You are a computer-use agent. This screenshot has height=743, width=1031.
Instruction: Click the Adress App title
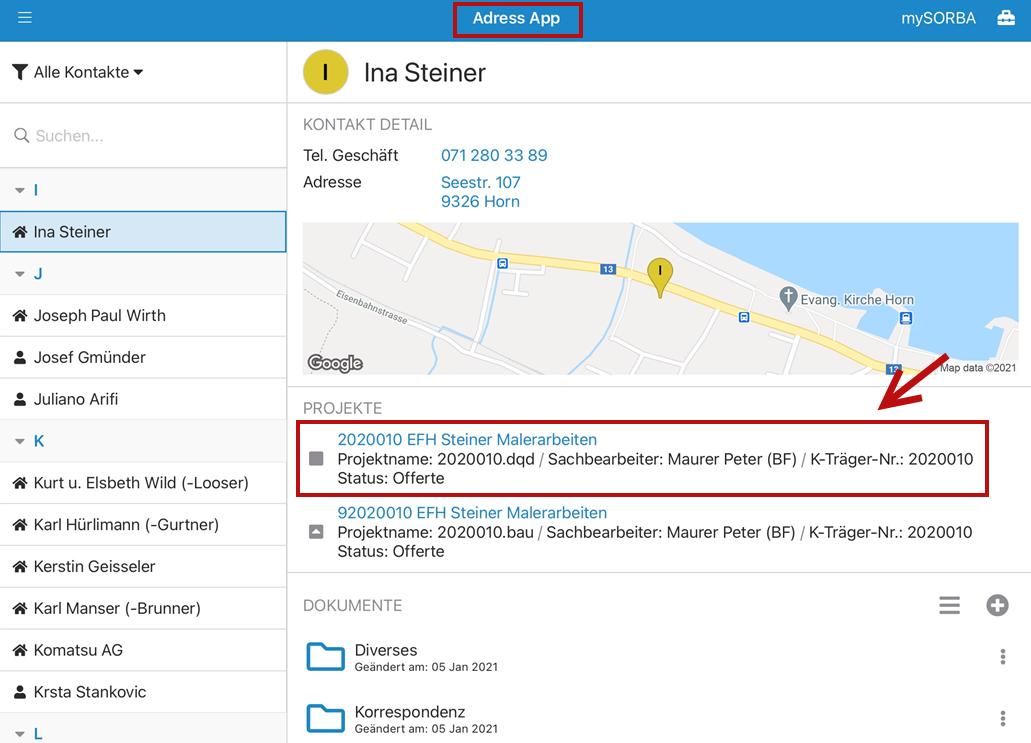coord(516,18)
